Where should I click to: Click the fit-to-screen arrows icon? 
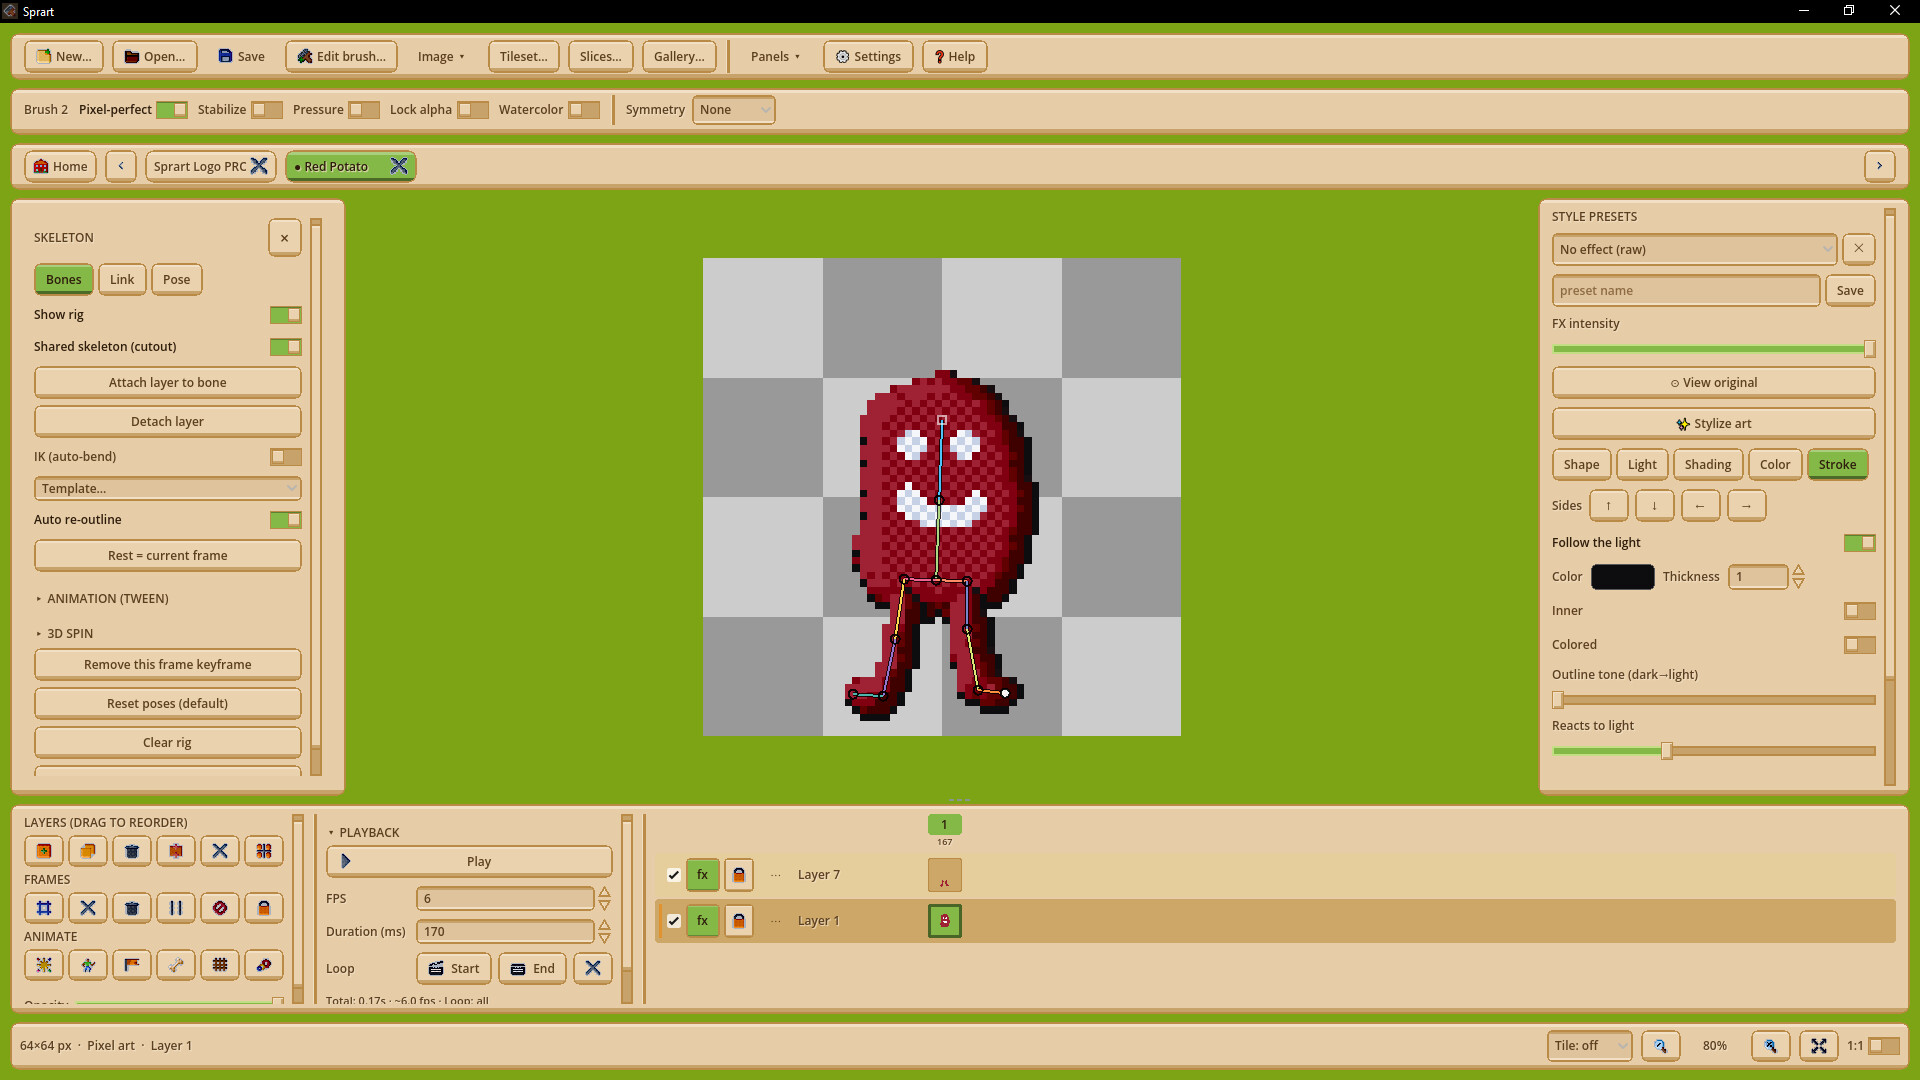point(1819,1046)
